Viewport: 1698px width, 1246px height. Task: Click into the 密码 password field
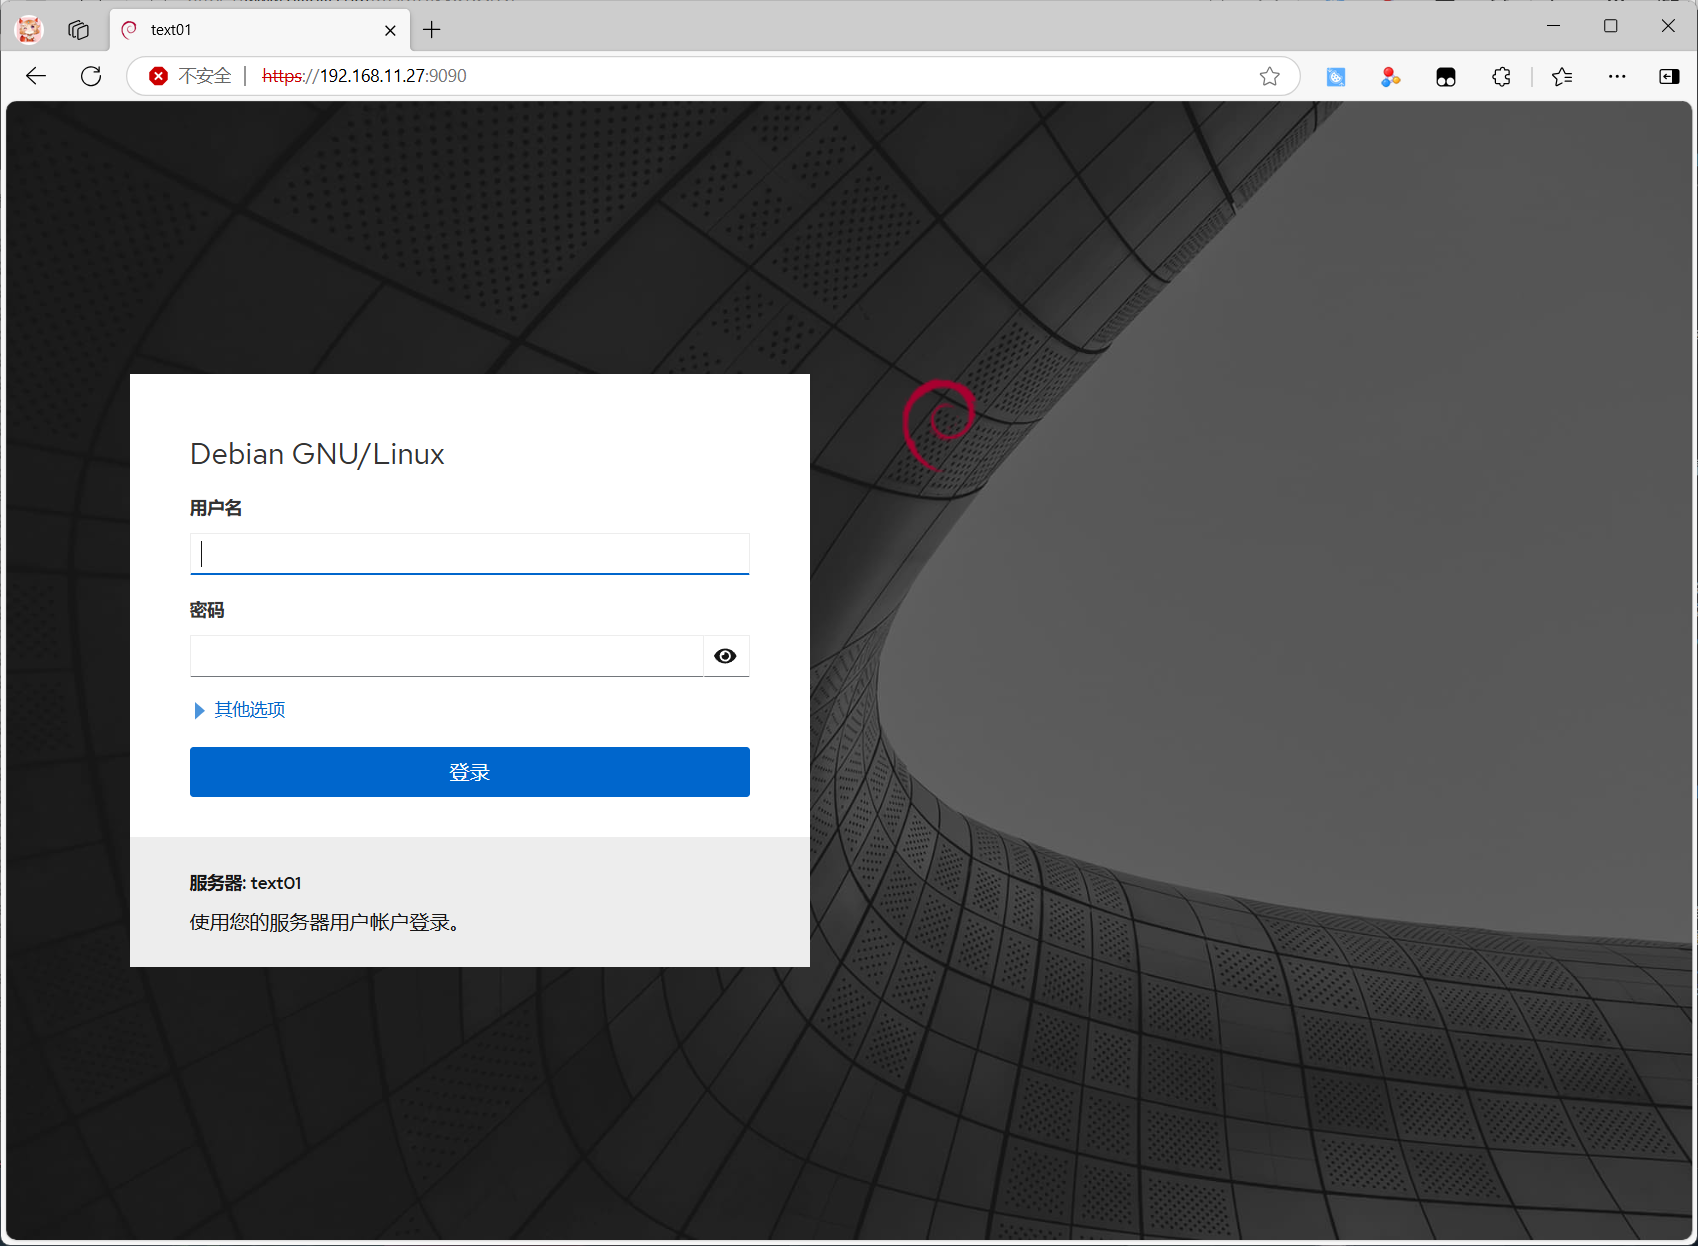pos(446,656)
